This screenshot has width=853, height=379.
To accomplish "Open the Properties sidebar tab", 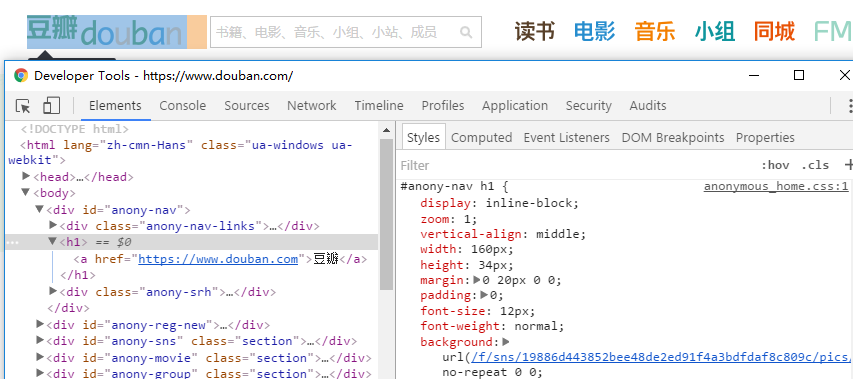I will [x=765, y=138].
